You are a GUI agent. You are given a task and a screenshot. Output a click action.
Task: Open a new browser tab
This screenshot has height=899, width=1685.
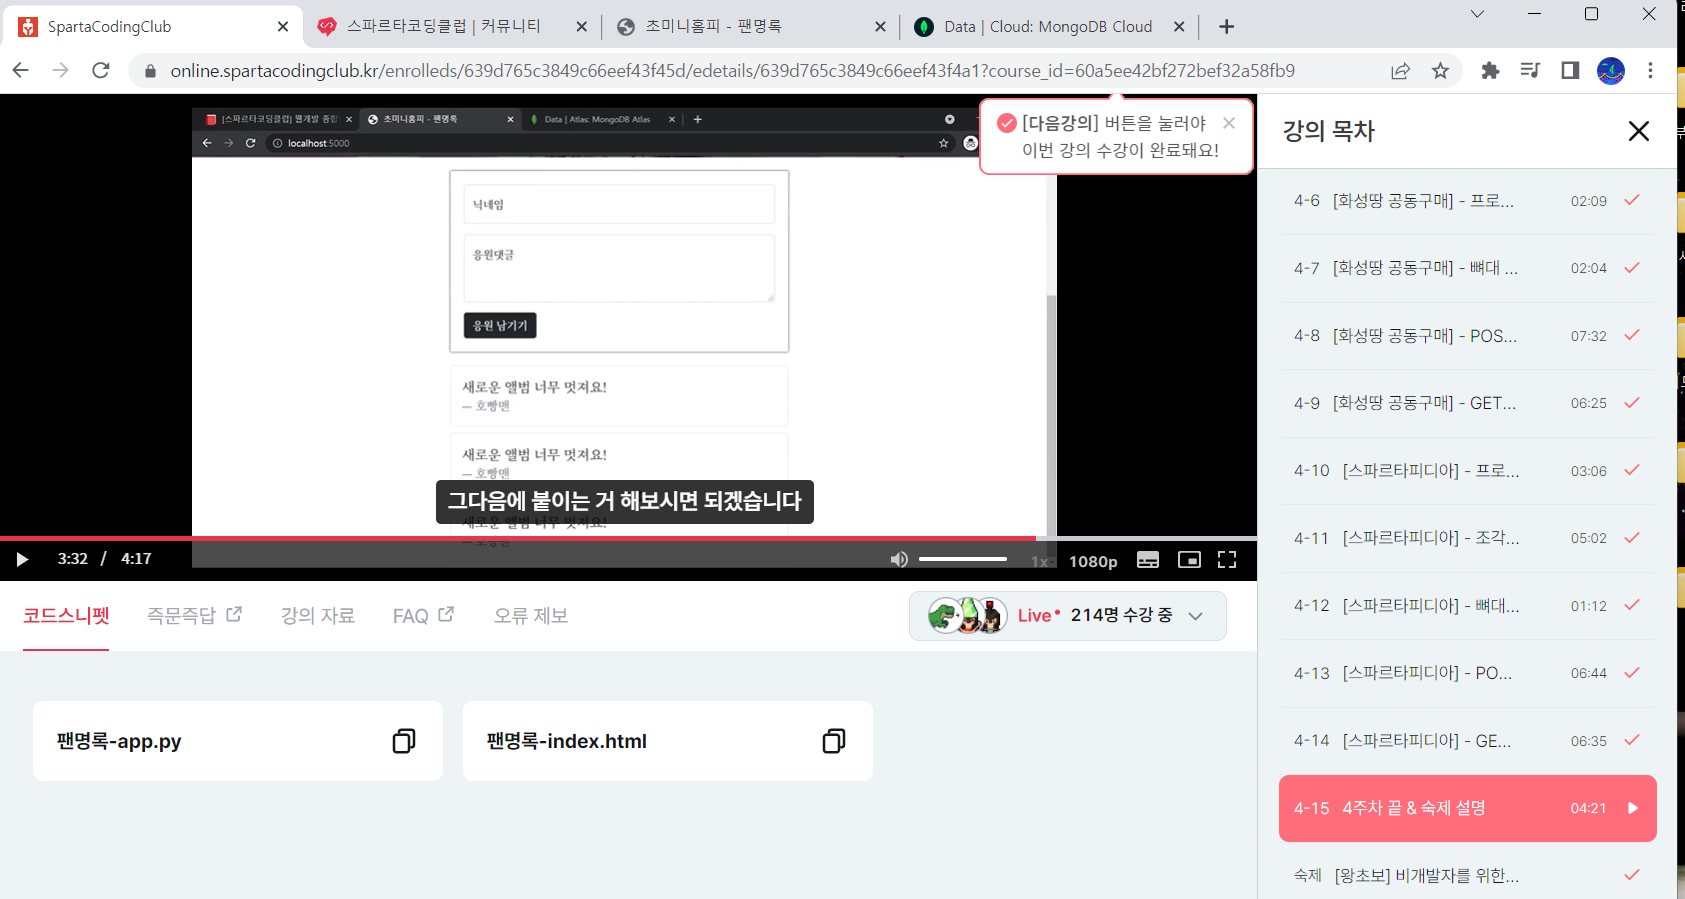(x=1227, y=27)
